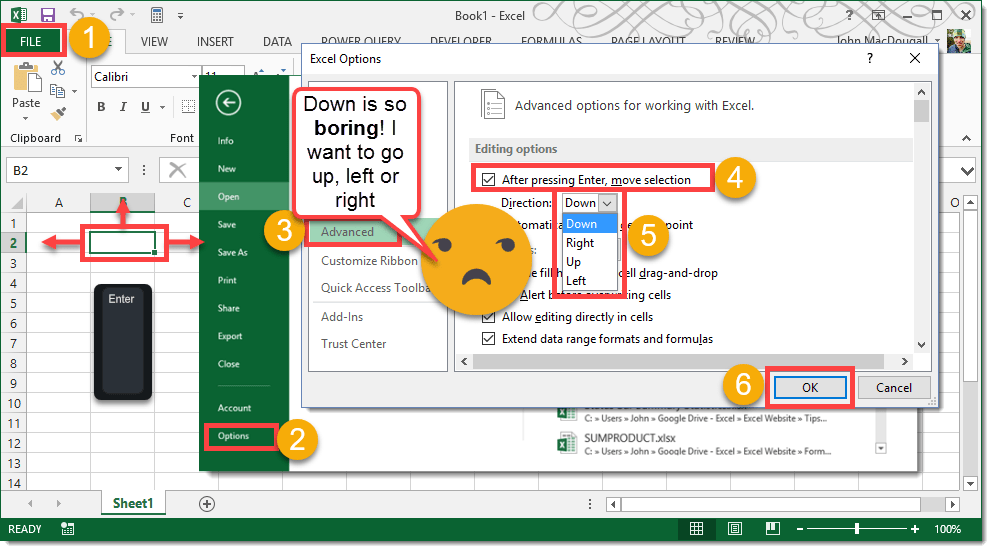Click the Copy icon in Clipboard group
Image resolution: width=992 pixels, height=551 pixels.
pos(58,91)
